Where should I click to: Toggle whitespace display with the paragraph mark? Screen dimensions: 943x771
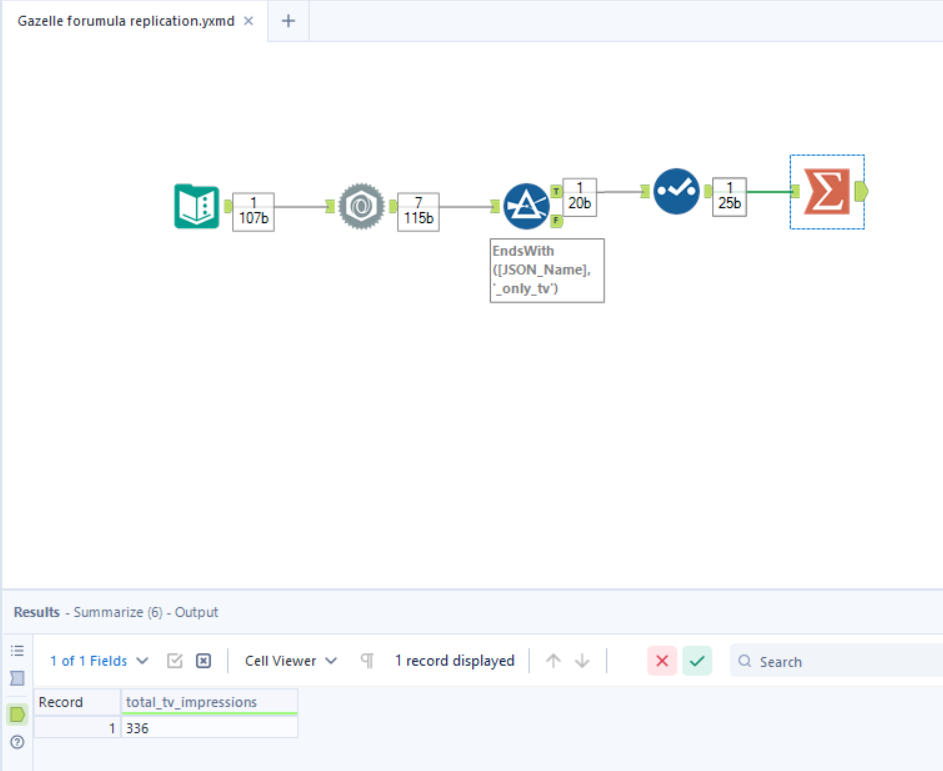pos(366,660)
